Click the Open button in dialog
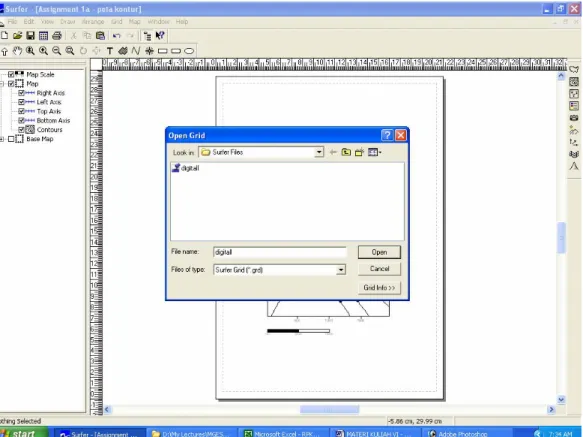This screenshot has width=583, height=437. pos(379,252)
